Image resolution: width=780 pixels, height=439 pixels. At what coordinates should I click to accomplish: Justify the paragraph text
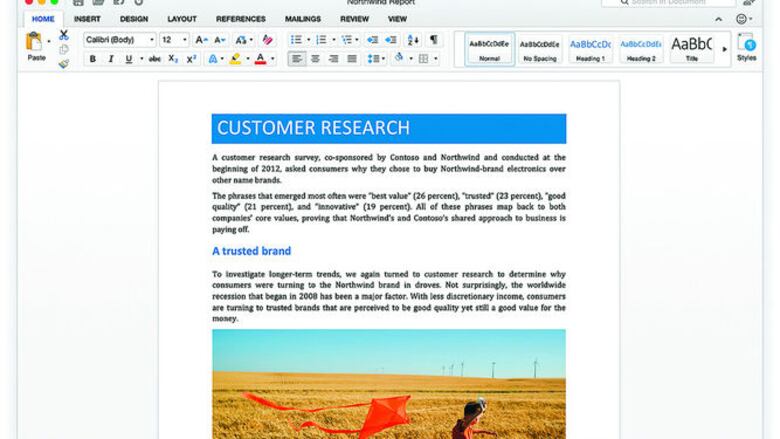[352, 59]
